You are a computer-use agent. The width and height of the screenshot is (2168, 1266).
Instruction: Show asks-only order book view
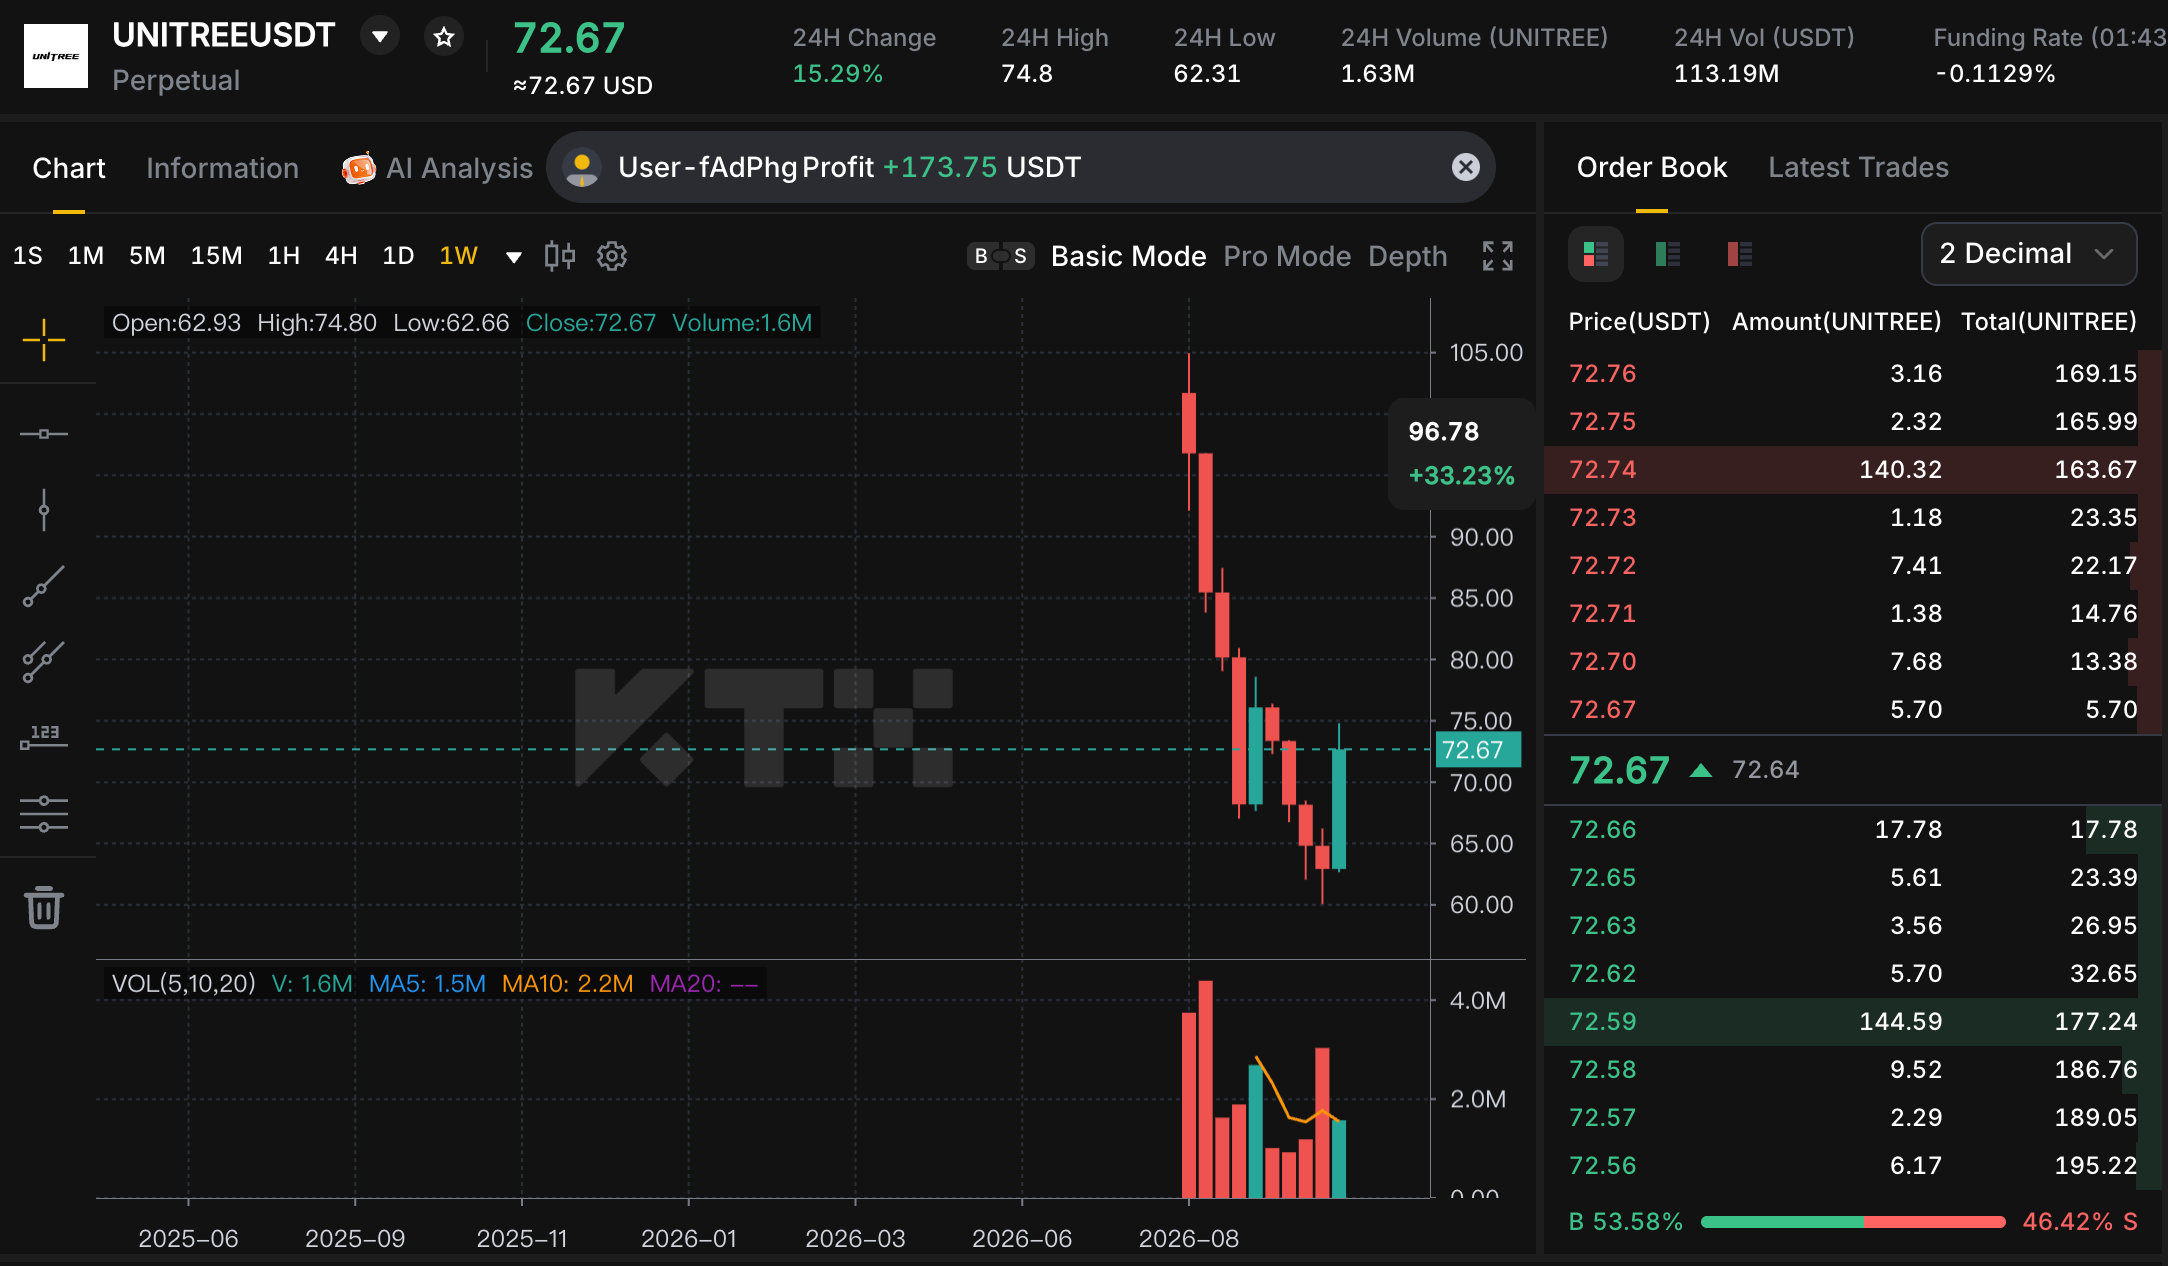click(x=1740, y=254)
